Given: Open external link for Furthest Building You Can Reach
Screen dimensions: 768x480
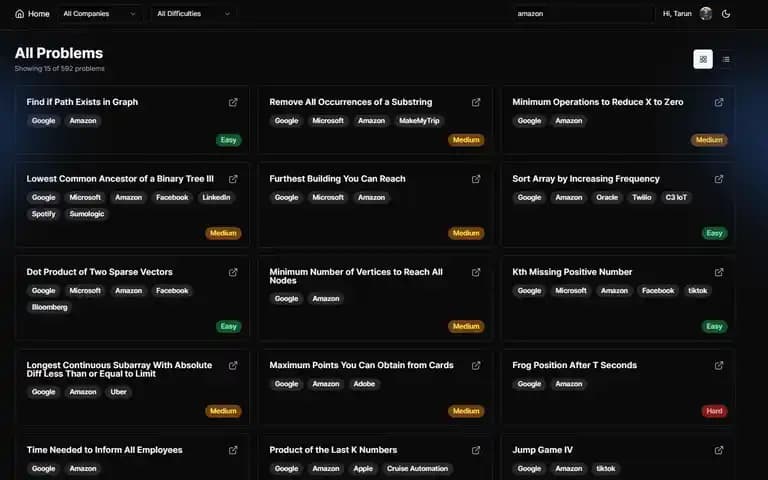Looking at the screenshot, I should click(x=476, y=179).
